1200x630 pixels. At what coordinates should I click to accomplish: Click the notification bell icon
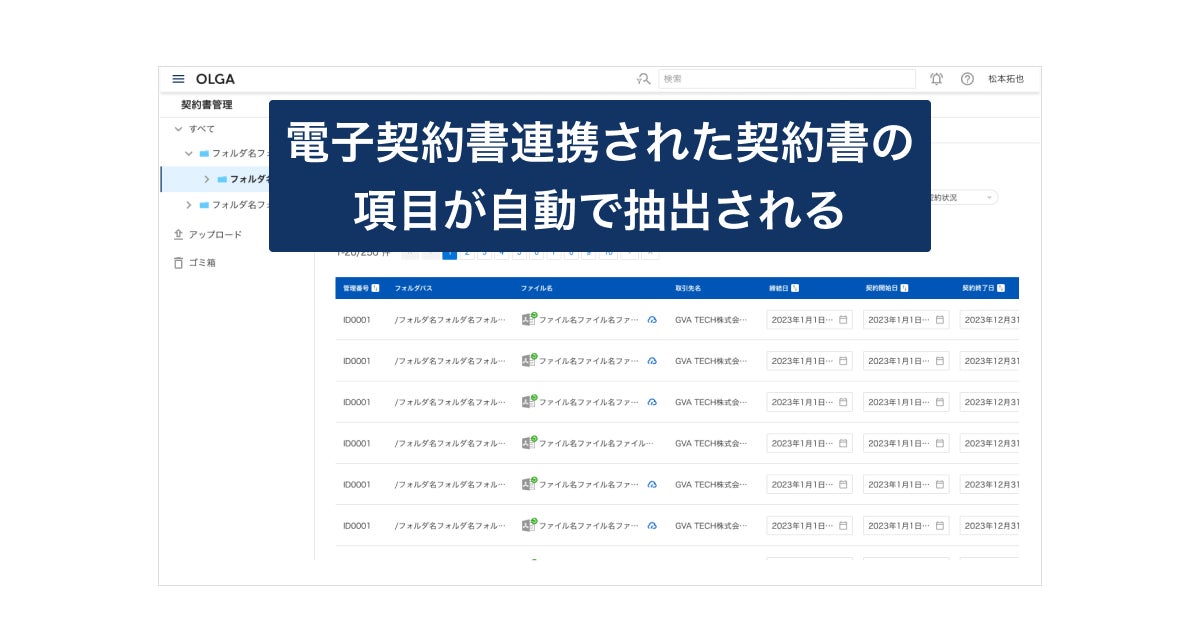tap(936, 79)
